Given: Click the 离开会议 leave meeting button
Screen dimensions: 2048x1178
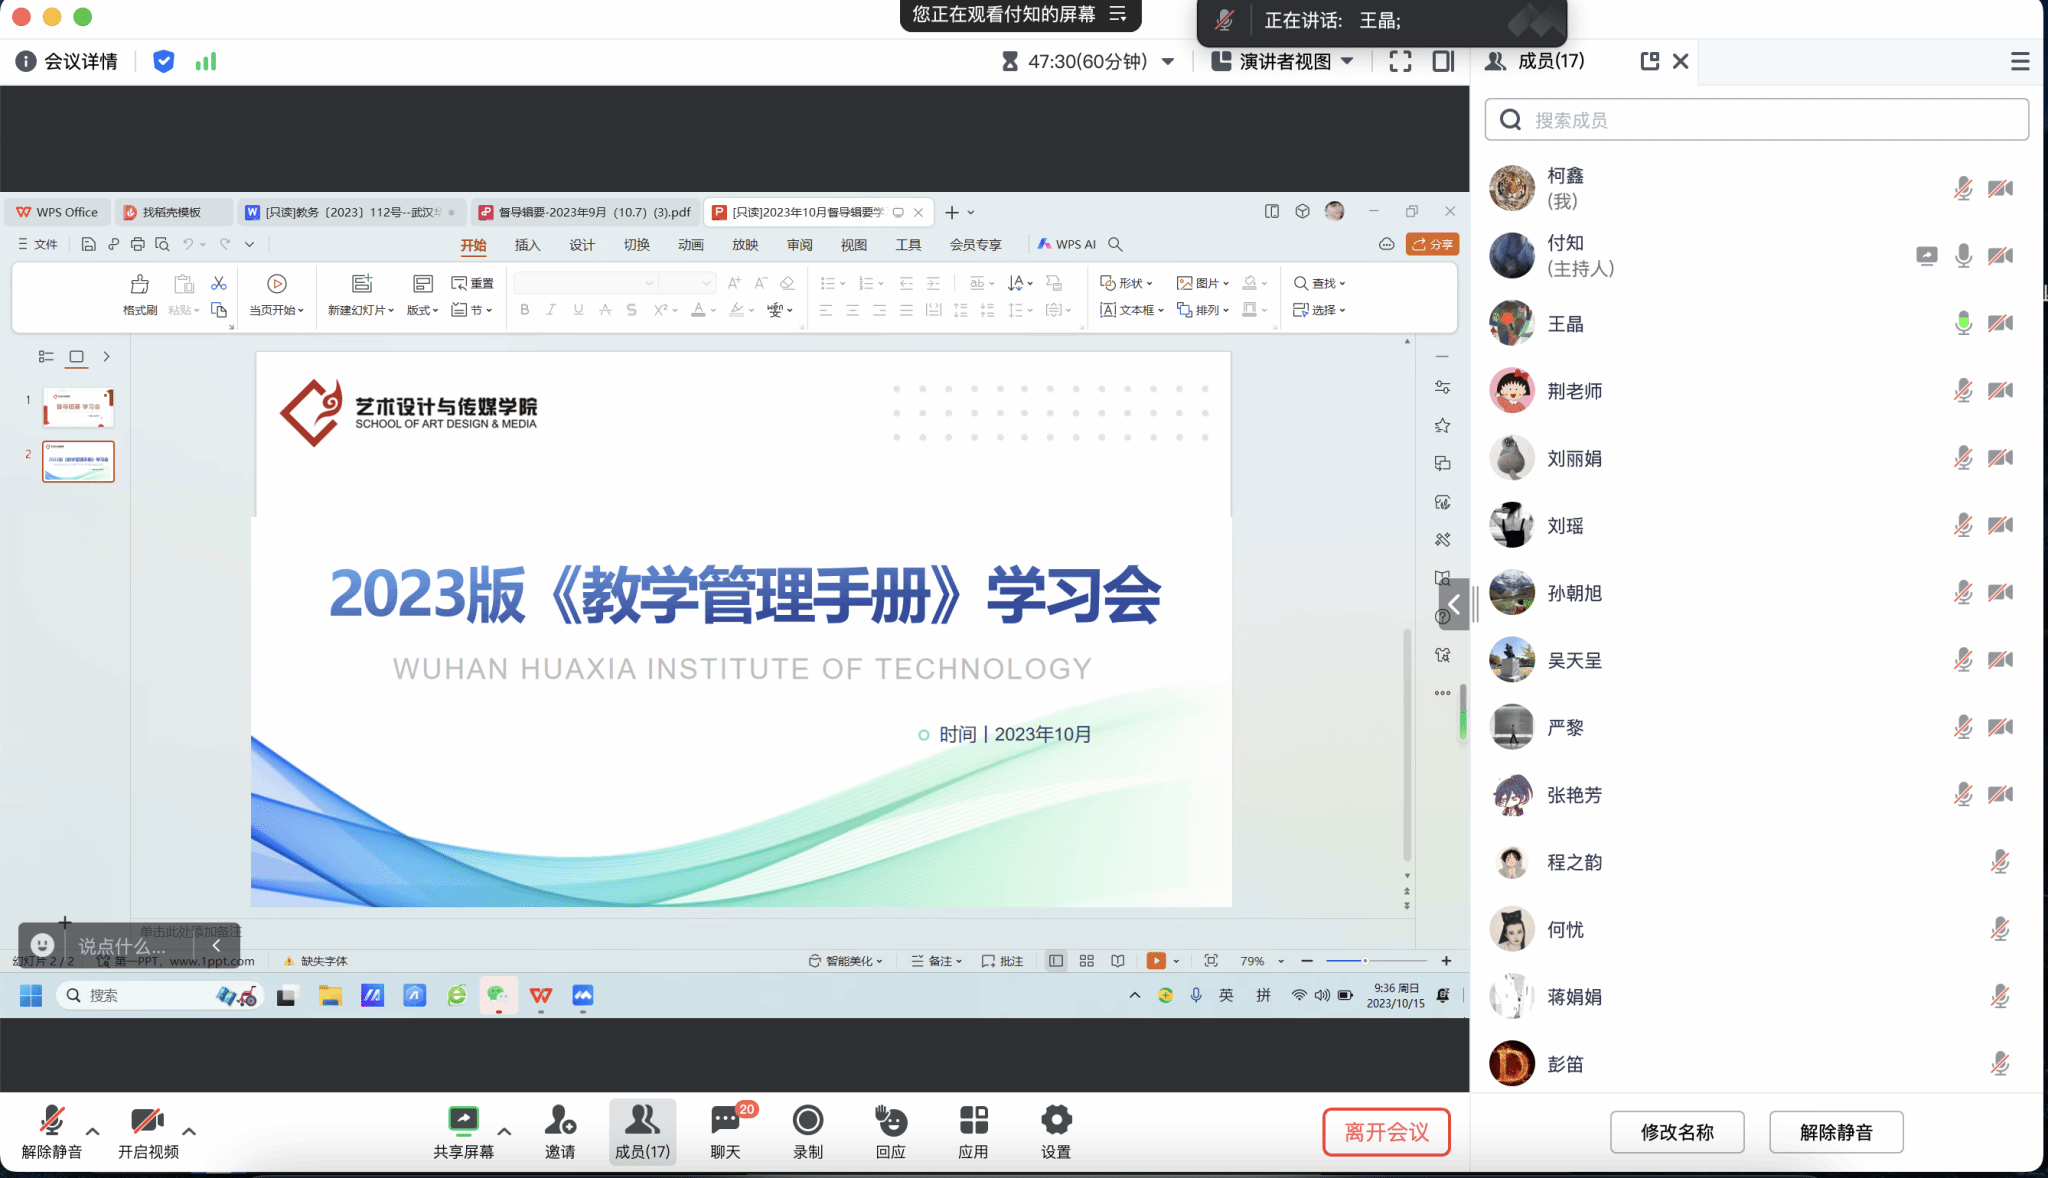Looking at the screenshot, I should 1386,1132.
